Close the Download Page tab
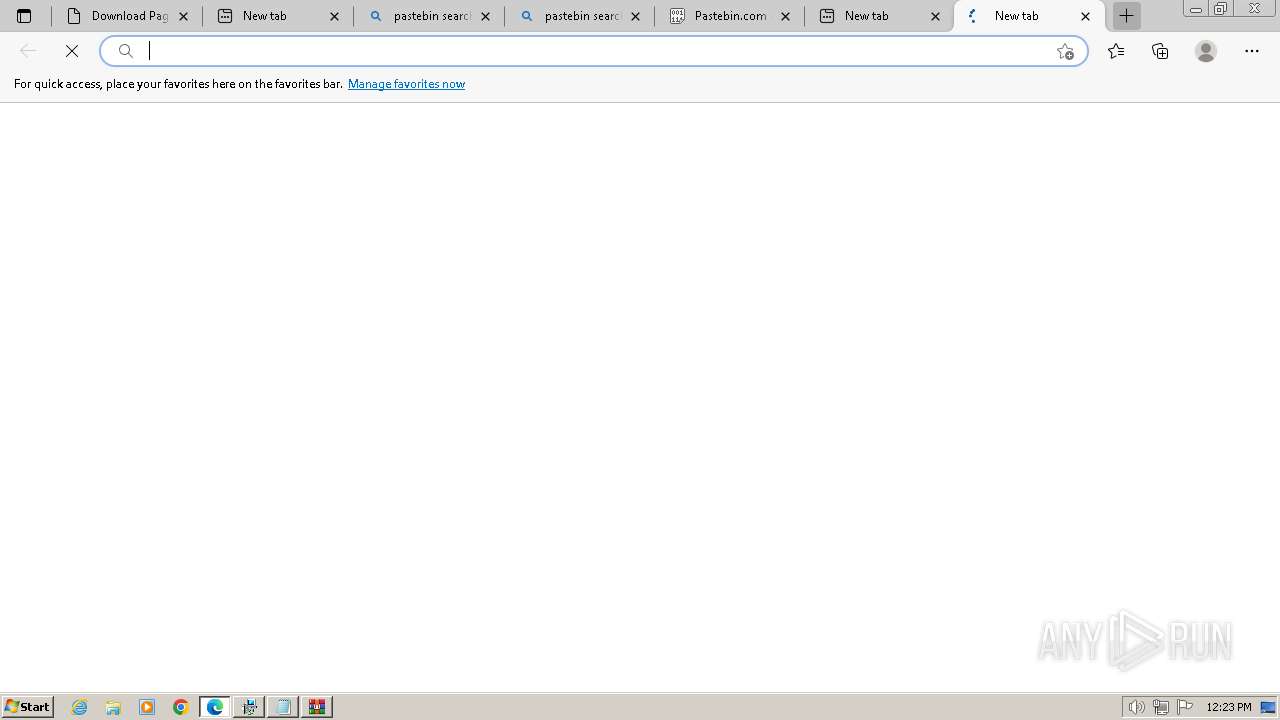This screenshot has height=720, width=1280. [183, 16]
